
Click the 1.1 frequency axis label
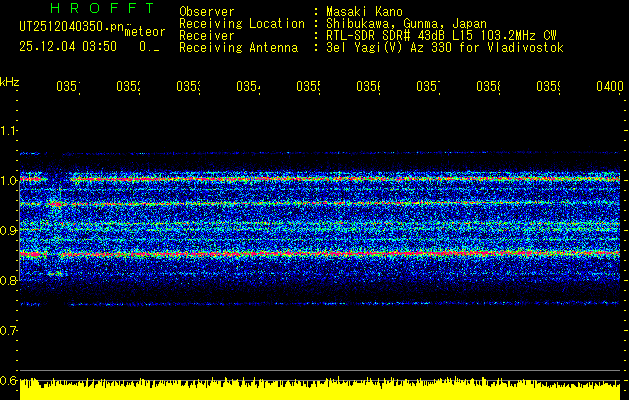pos(8,130)
